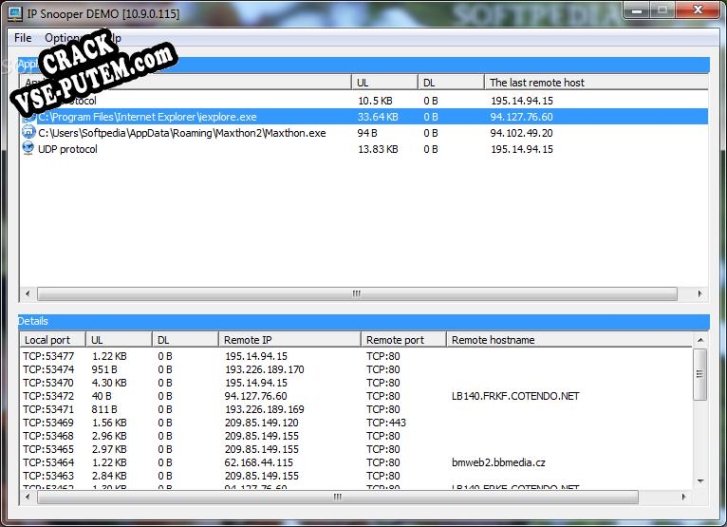Viewport: 727px width, 527px height.
Task: Click the 1.56 KB upload cell
Action: tap(109, 423)
